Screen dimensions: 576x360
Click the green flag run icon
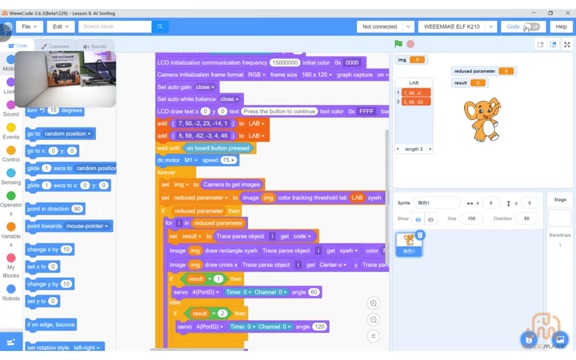[398, 44]
